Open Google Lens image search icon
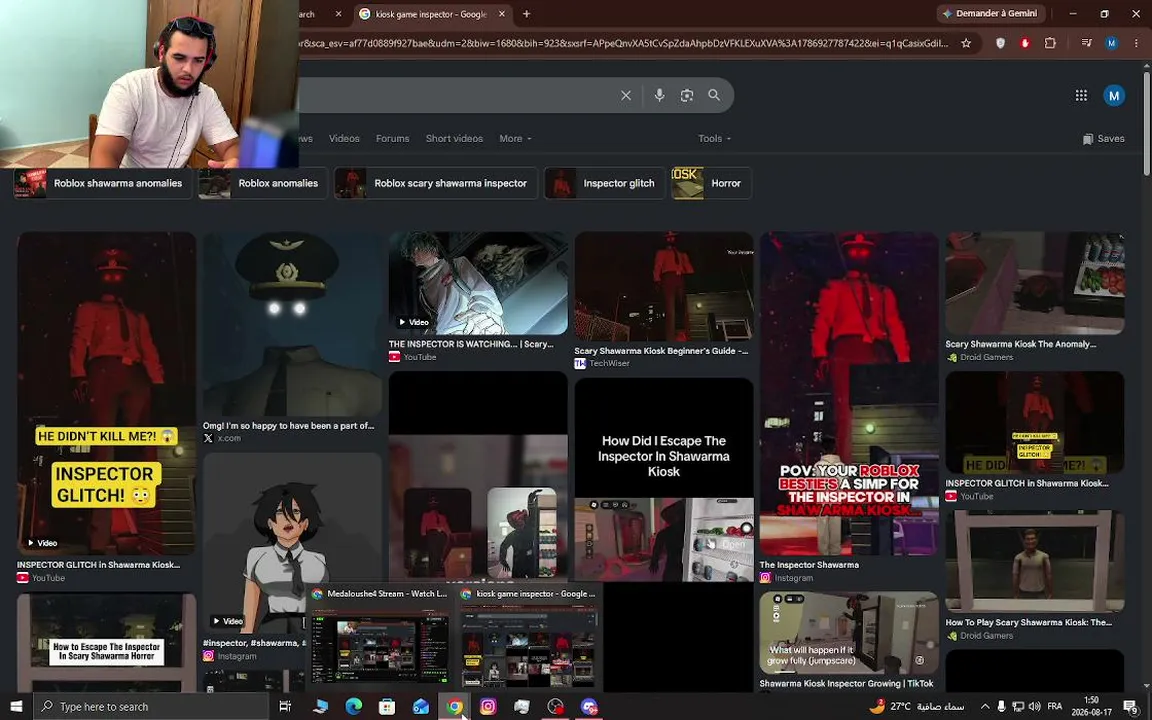The image size is (1152, 720). (687, 96)
